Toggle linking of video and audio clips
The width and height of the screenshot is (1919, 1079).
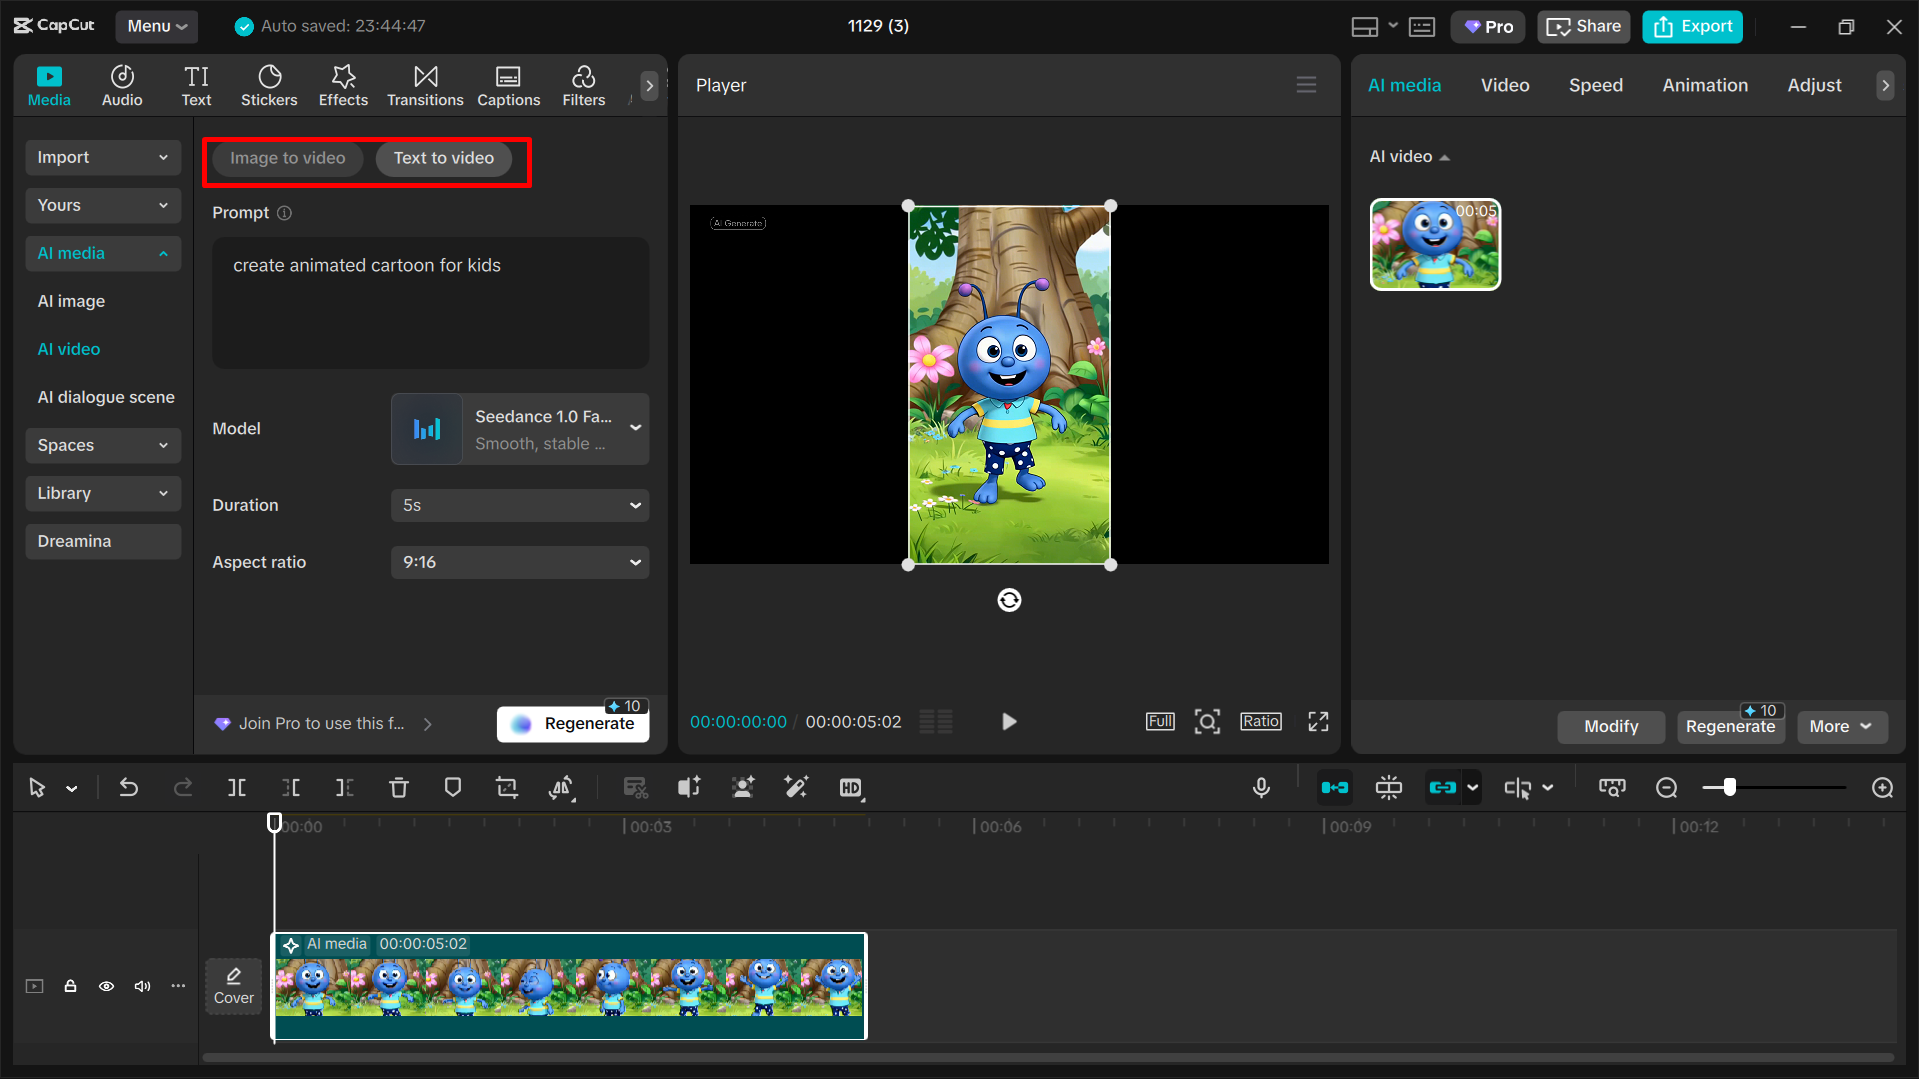(x=1444, y=787)
